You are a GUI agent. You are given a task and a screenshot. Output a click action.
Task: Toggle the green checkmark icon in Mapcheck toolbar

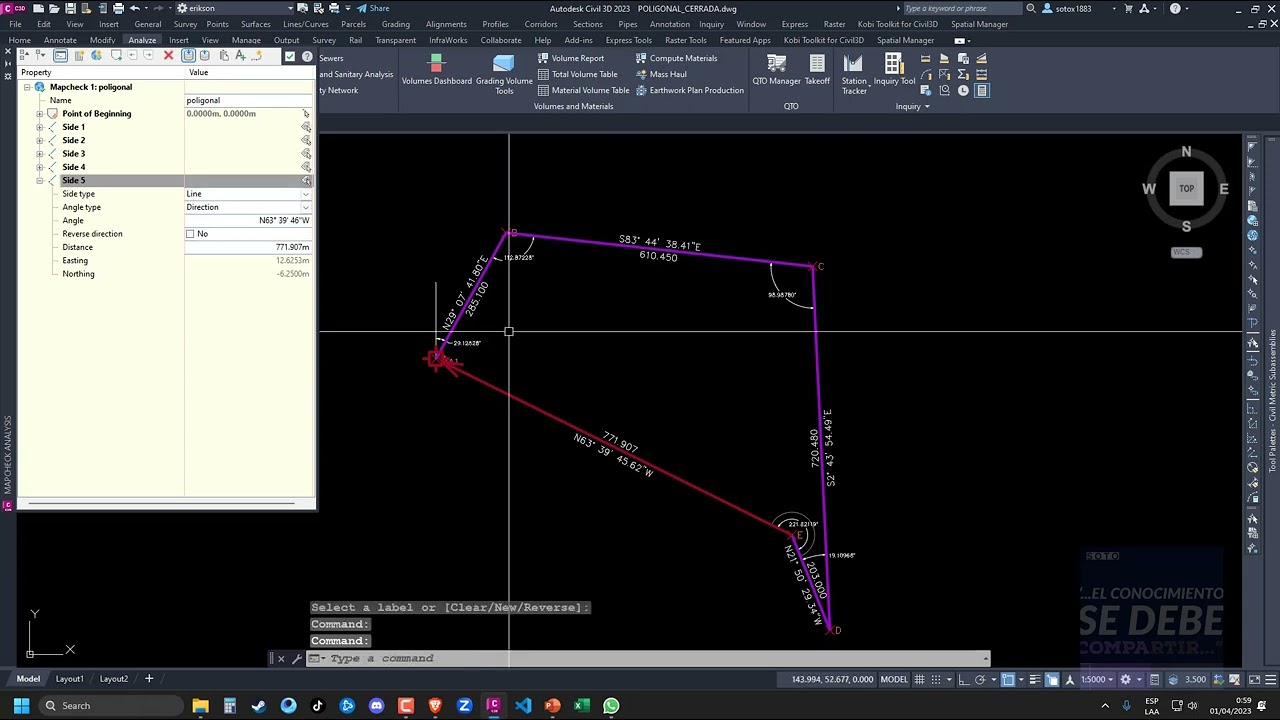[x=290, y=56]
